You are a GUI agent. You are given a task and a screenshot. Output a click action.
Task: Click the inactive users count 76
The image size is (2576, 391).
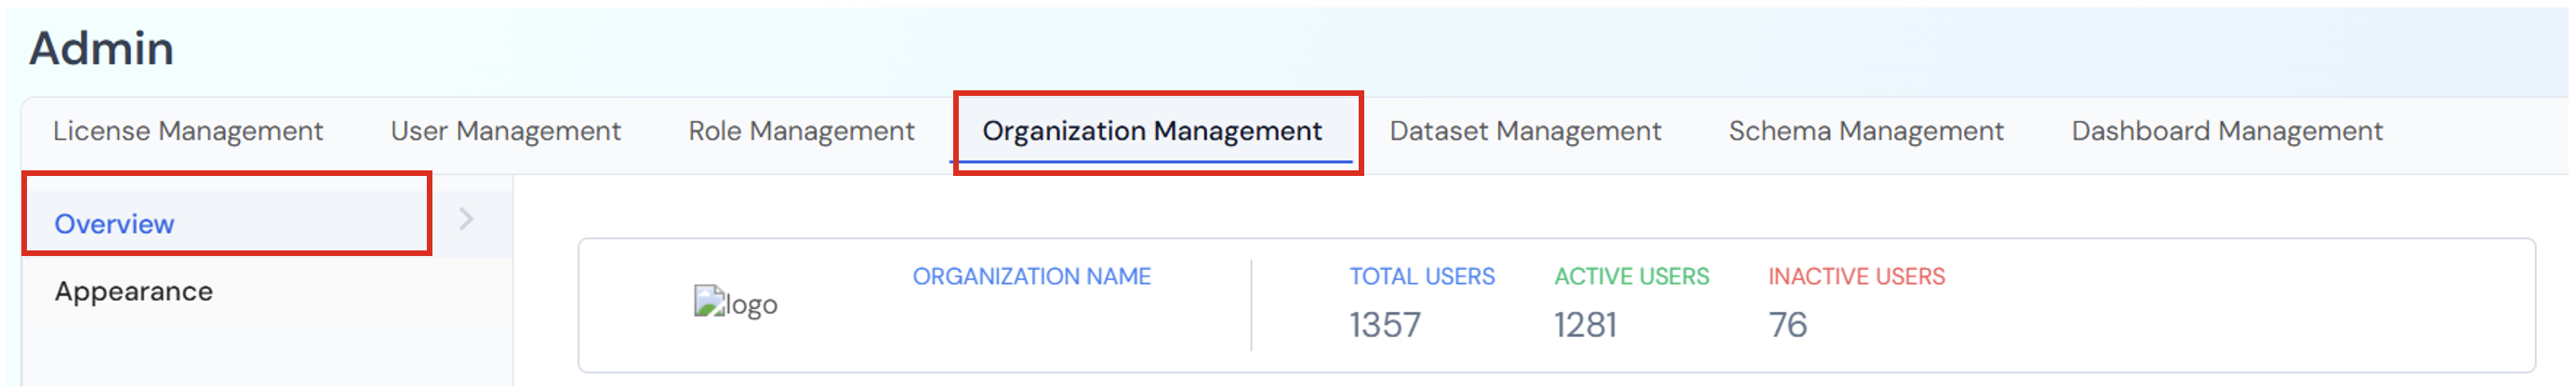click(1787, 325)
